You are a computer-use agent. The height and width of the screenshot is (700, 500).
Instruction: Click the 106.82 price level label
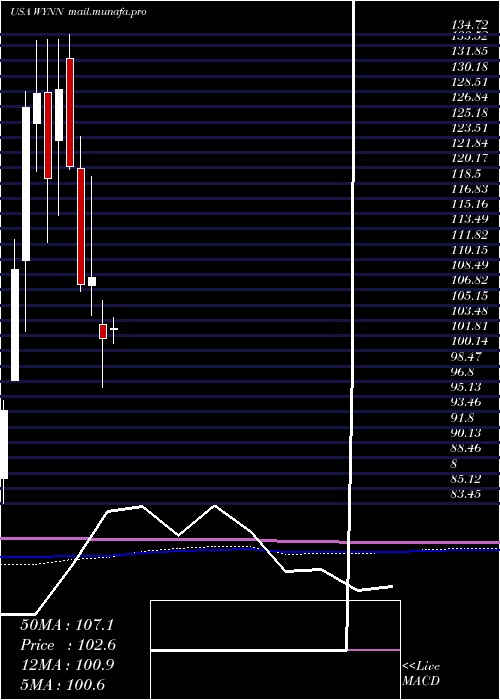tap(472, 280)
